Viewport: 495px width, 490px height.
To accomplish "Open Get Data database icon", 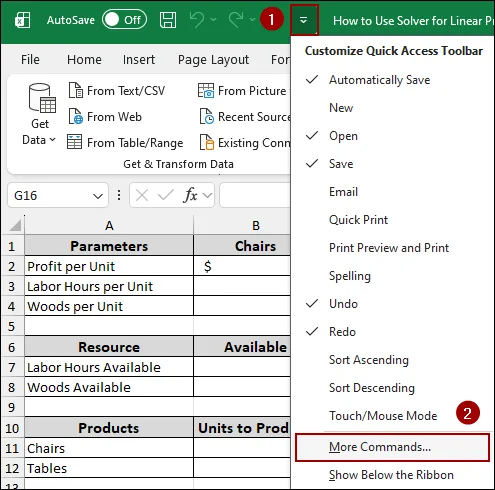I will pos(42,99).
